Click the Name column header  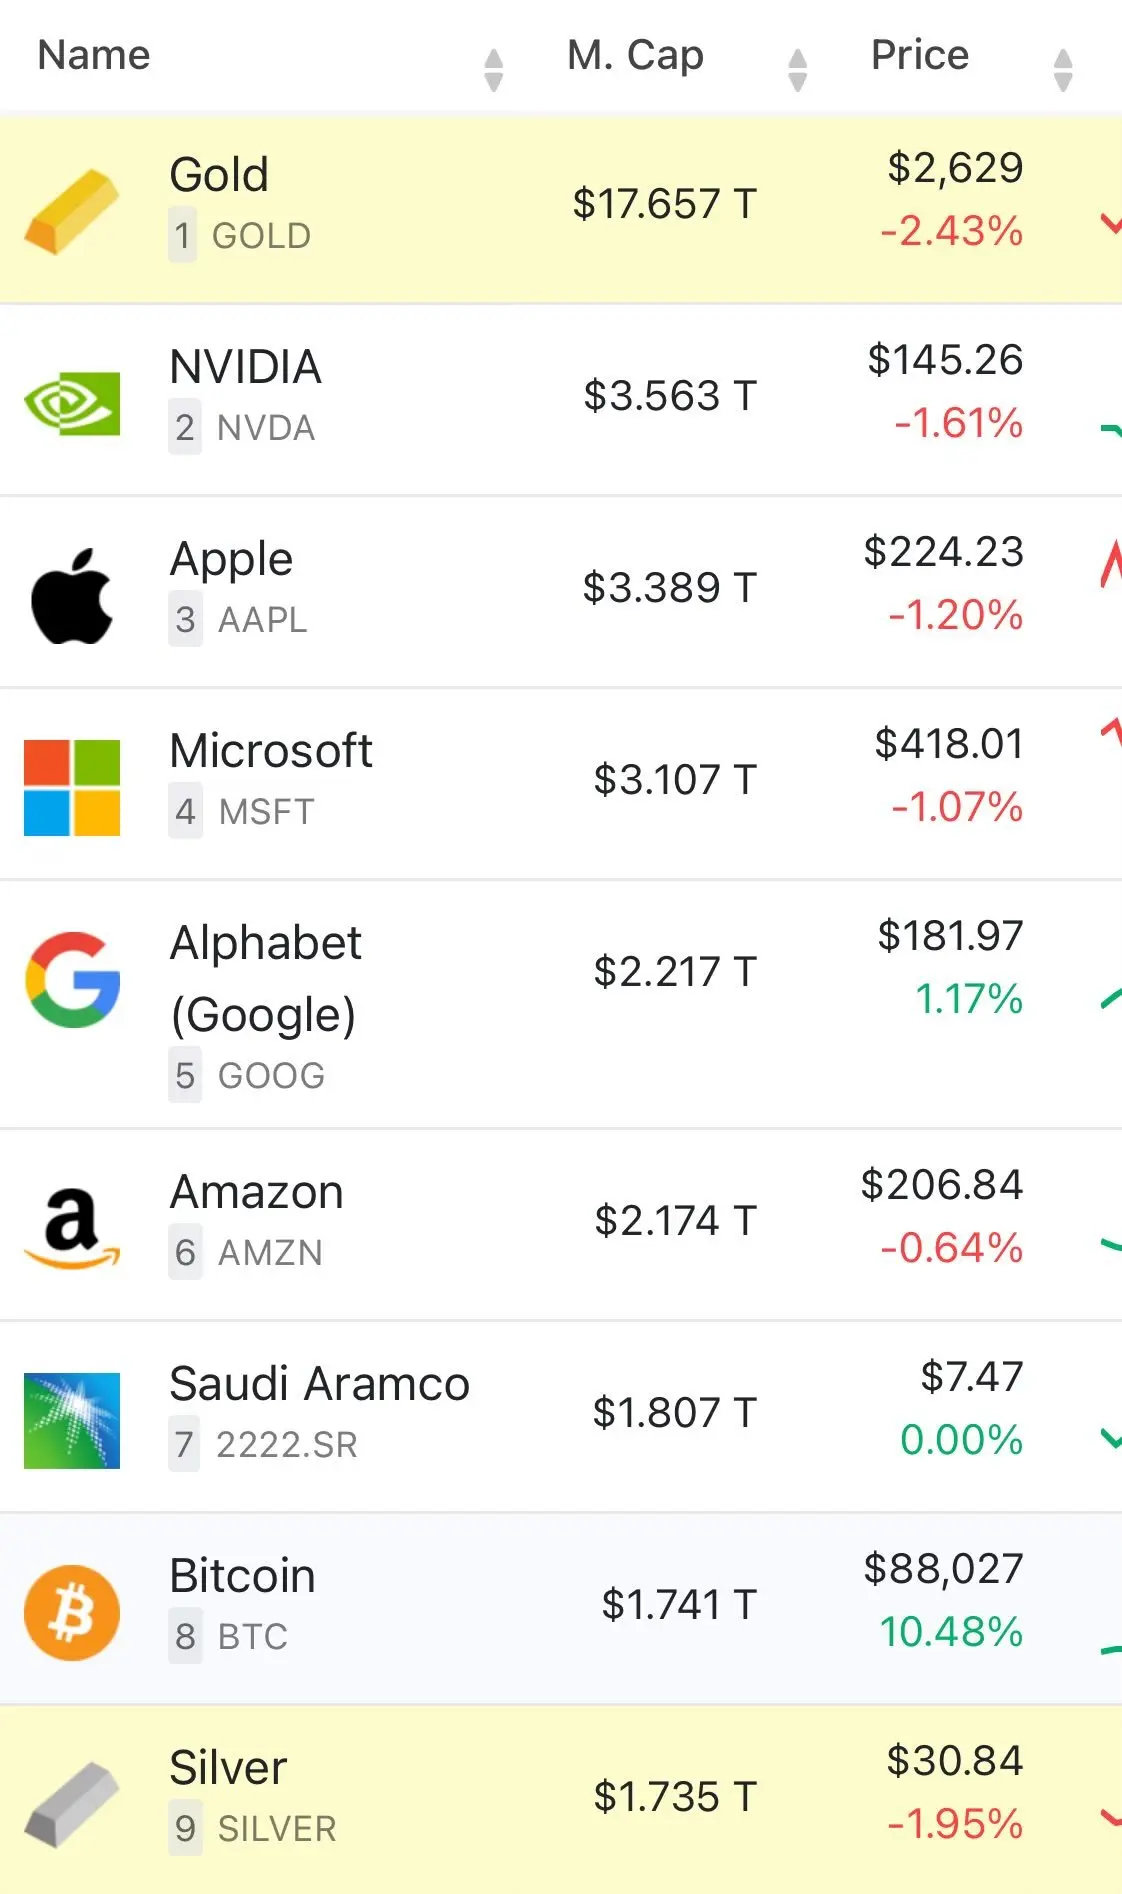(x=94, y=55)
